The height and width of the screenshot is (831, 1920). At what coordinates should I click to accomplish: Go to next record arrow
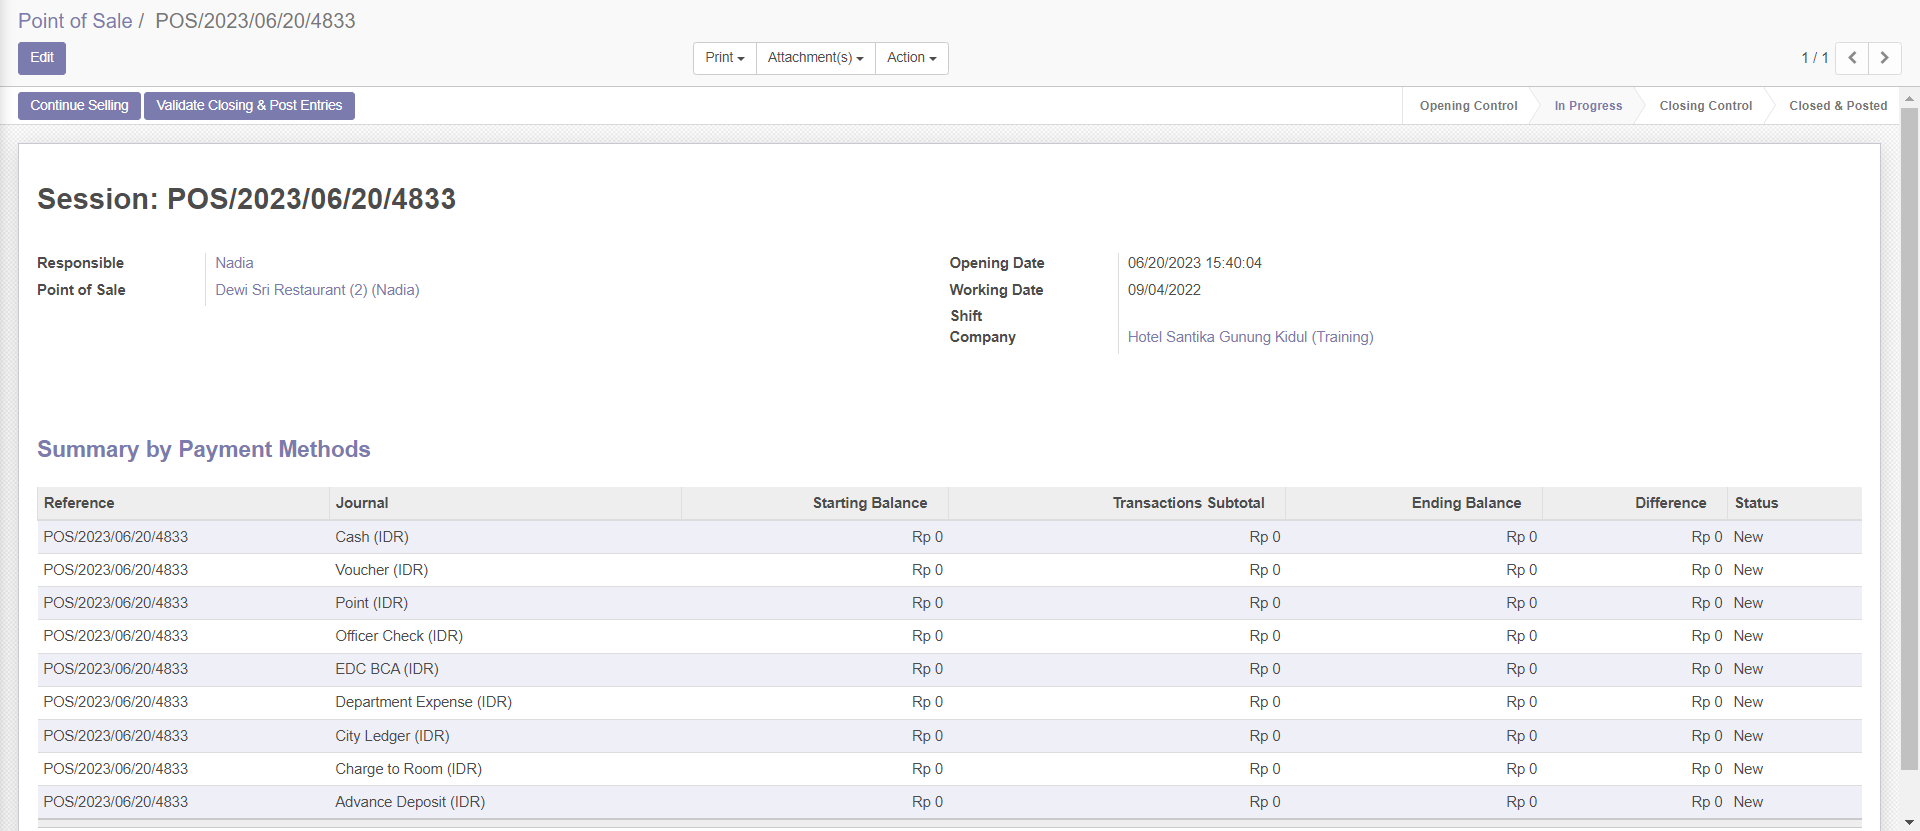click(1884, 58)
